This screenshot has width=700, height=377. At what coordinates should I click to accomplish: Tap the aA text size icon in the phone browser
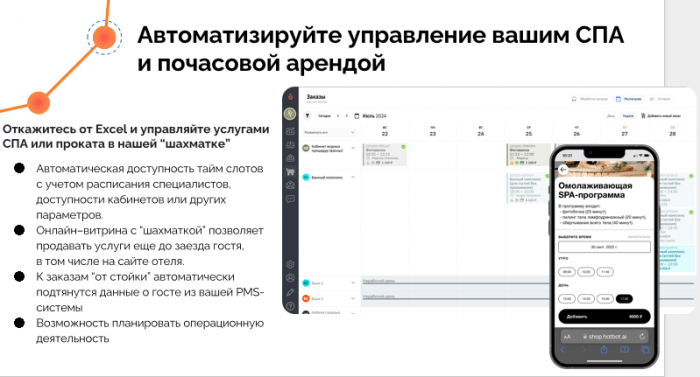point(567,337)
